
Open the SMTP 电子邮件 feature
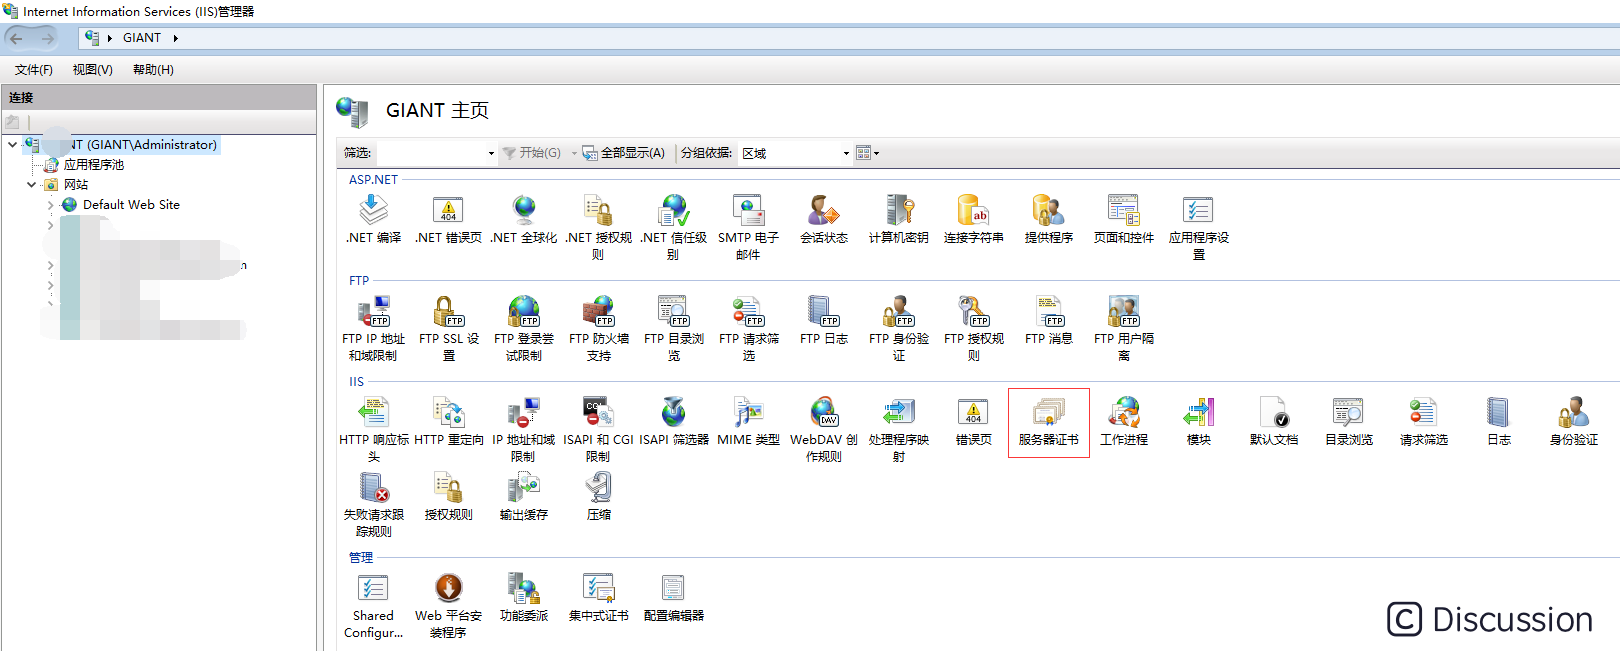tap(748, 227)
